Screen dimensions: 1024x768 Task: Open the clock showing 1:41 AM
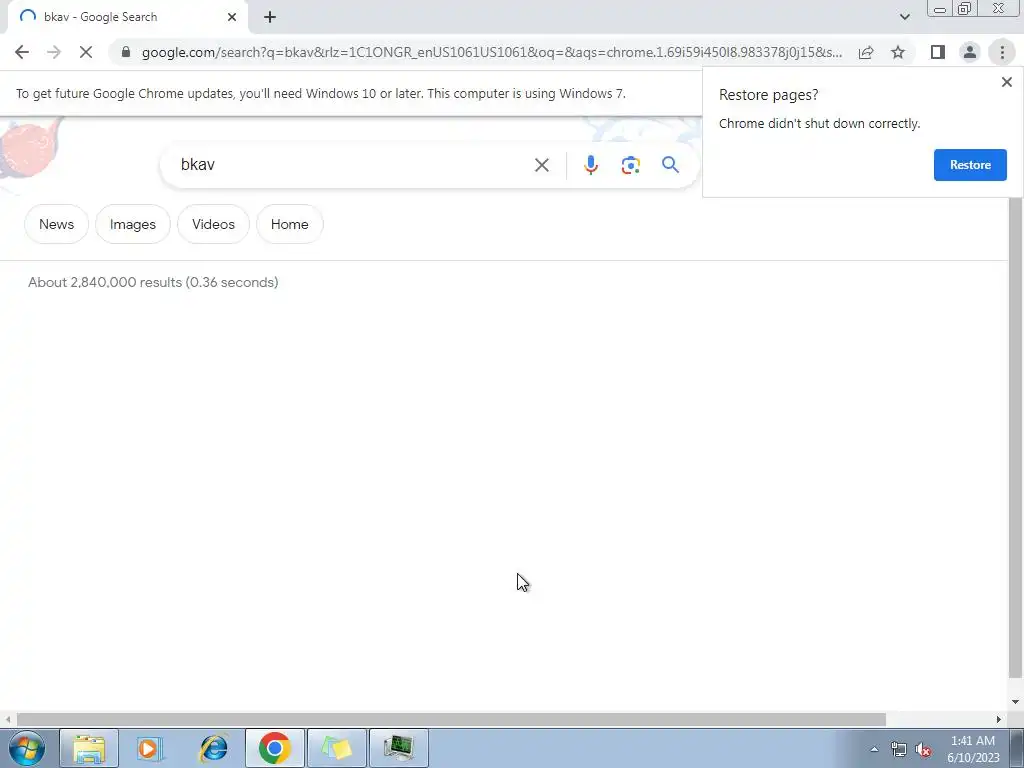tap(973, 749)
